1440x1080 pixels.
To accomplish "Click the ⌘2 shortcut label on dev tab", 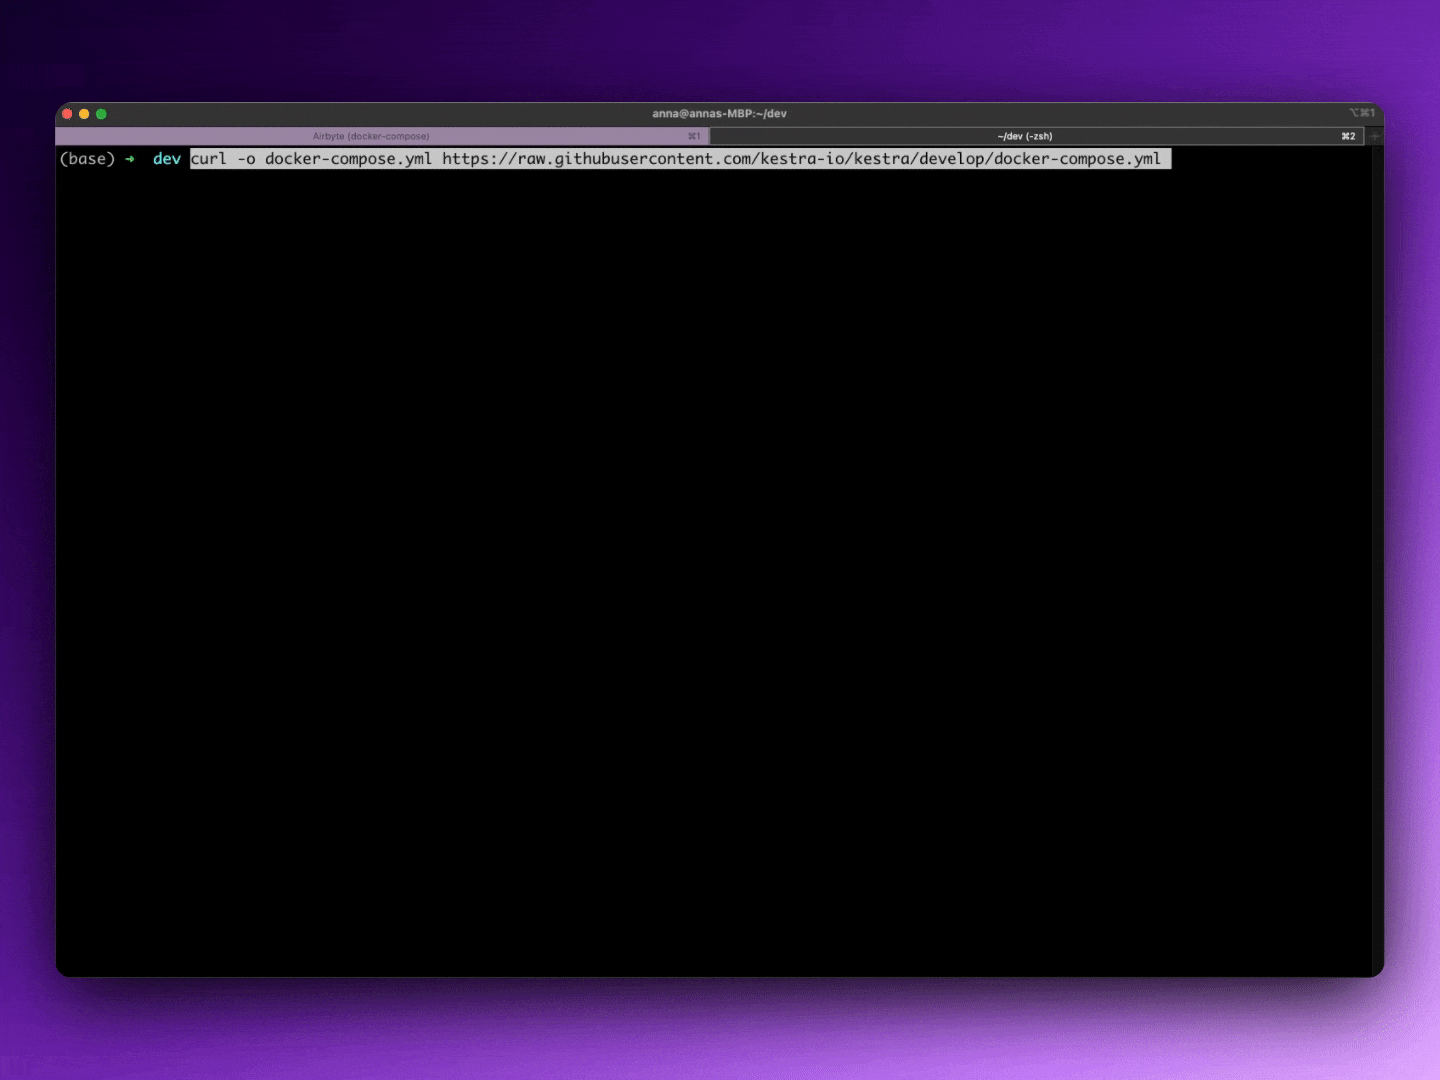I will pos(1348,136).
